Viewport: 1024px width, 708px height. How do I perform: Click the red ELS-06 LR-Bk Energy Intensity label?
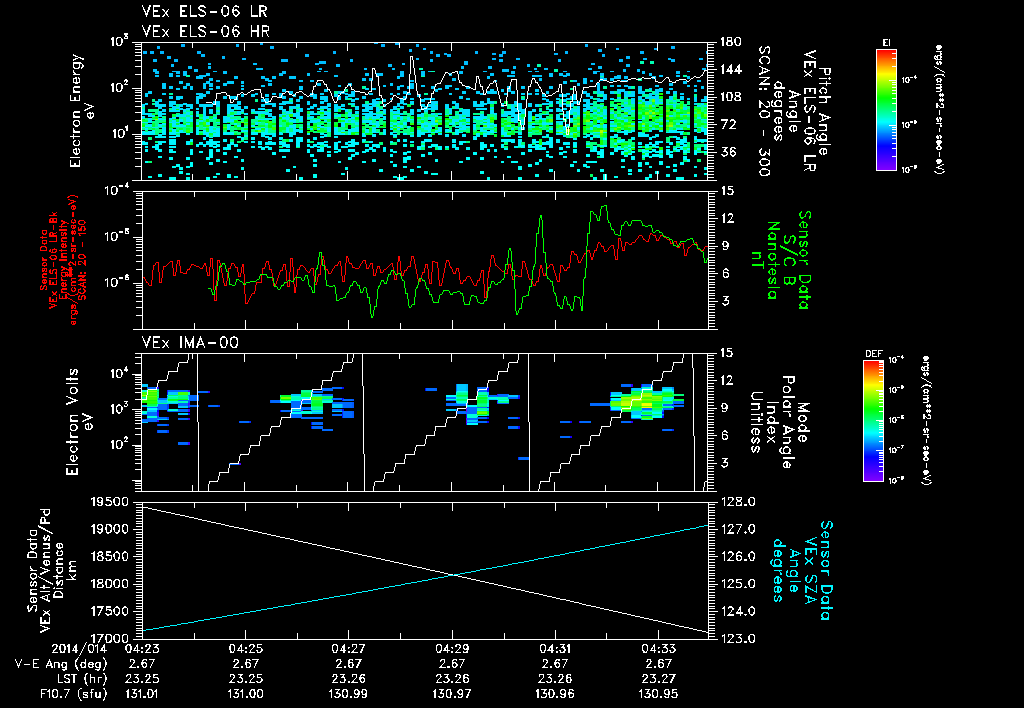point(62,260)
